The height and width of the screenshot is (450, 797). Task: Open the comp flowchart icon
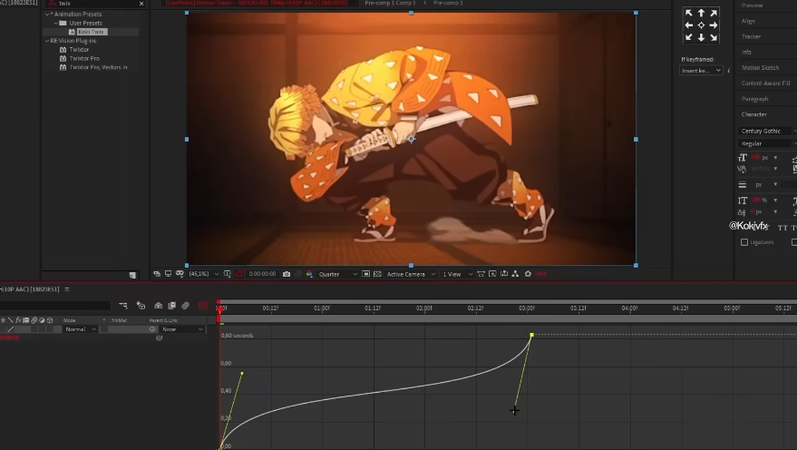coord(515,274)
